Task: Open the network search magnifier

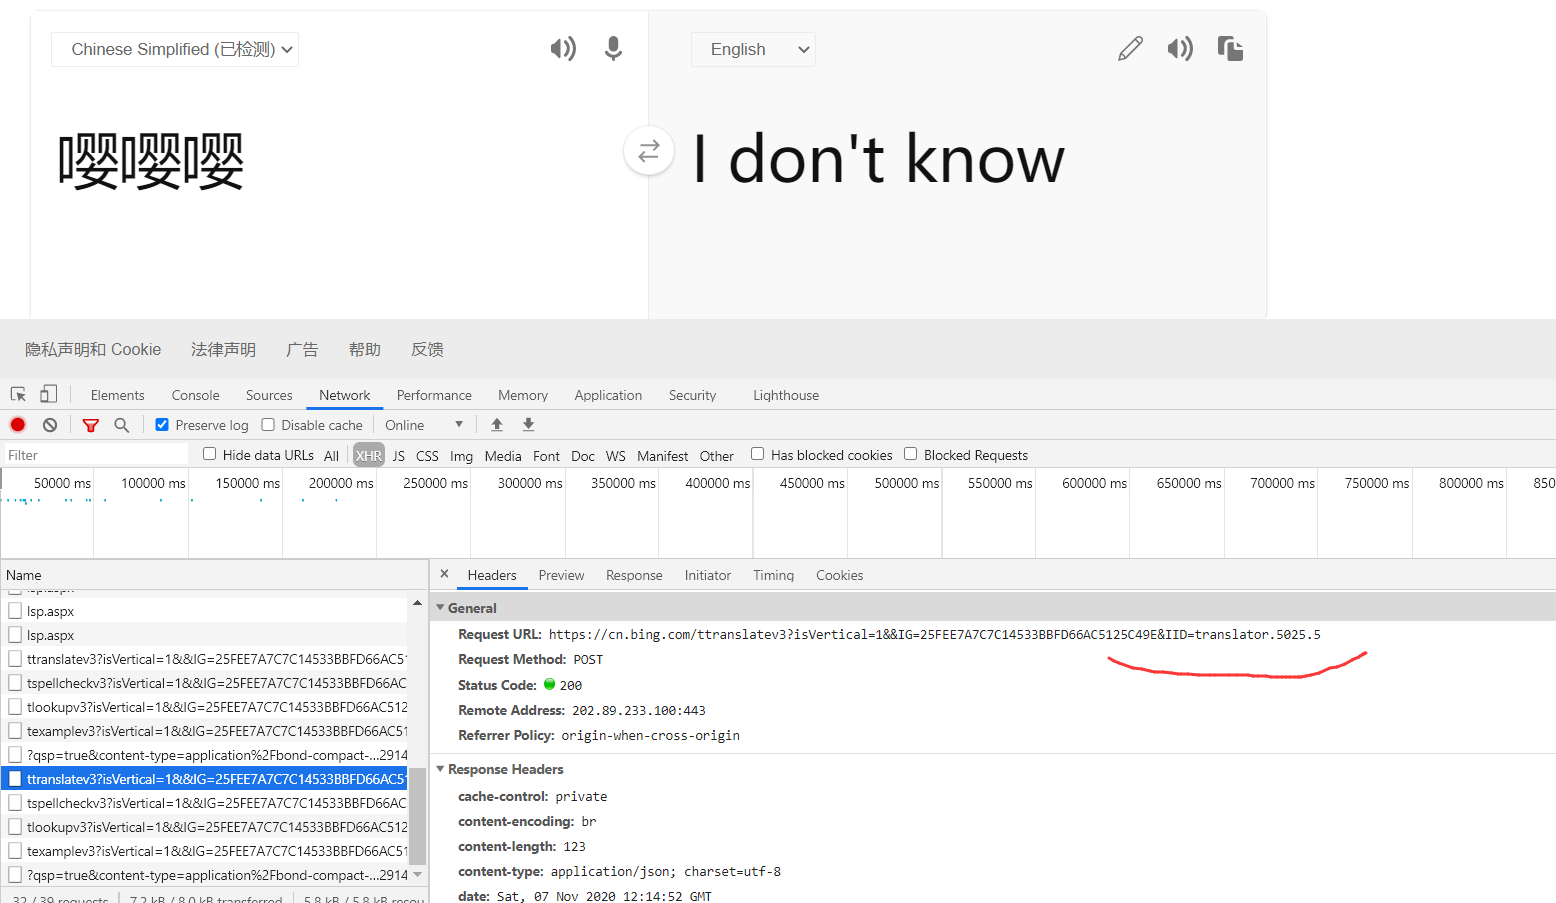Action: (x=122, y=425)
